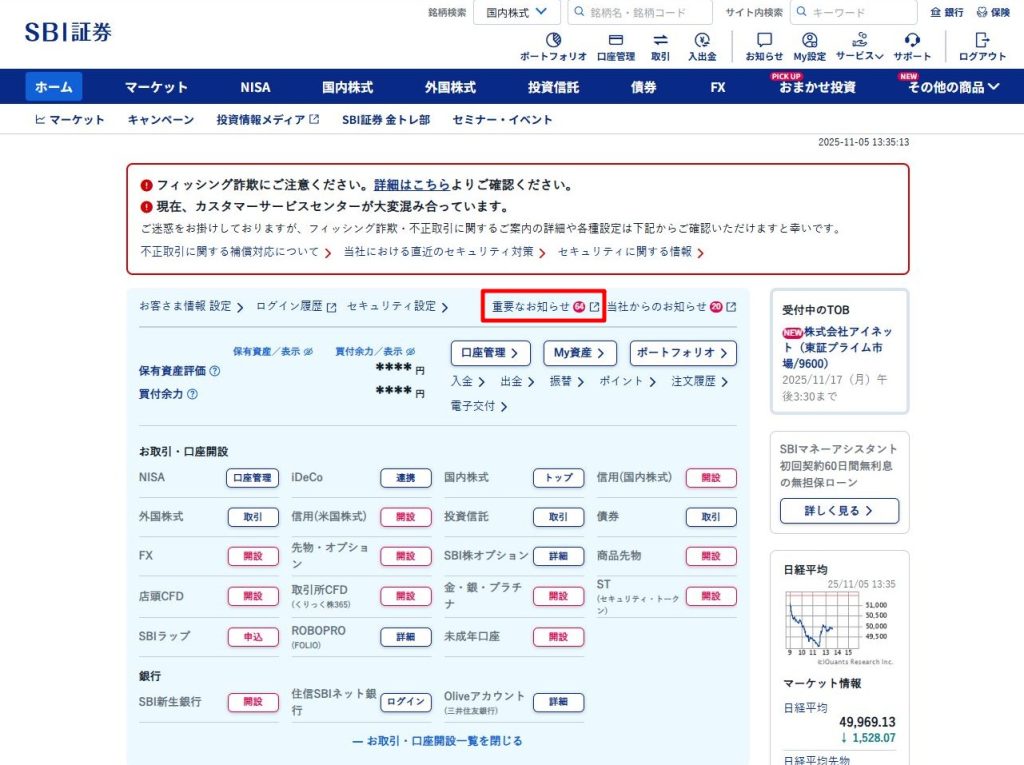The height and width of the screenshot is (765, 1024).
Task: Click the ログアウト logout icon
Action: 982,41
